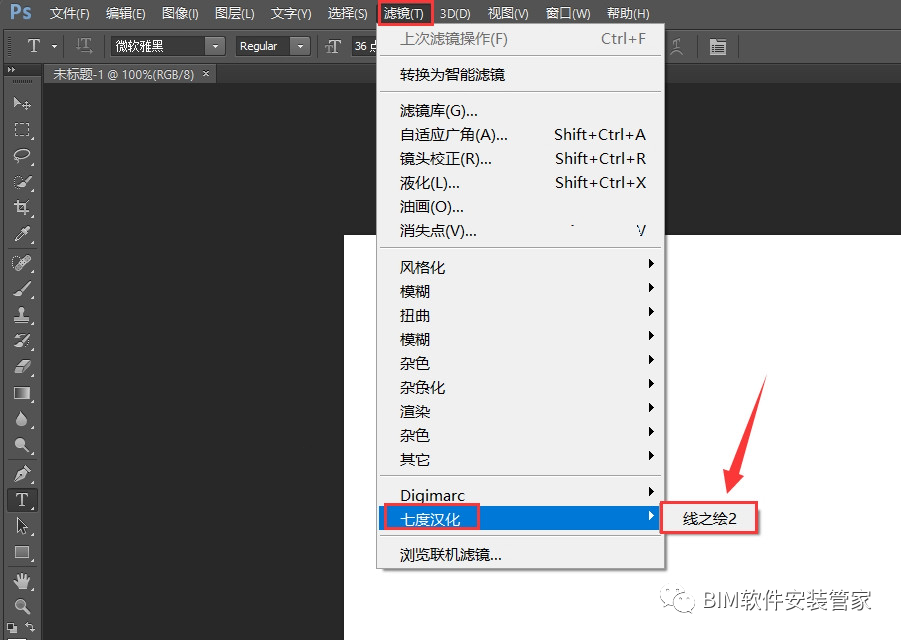Select the Horizontal Type tool in toolbox
The image size is (901, 640).
point(22,500)
